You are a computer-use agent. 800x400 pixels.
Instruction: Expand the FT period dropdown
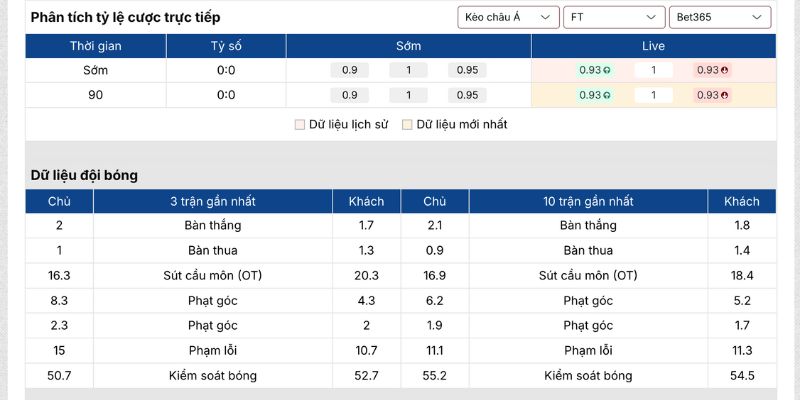(613, 17)
